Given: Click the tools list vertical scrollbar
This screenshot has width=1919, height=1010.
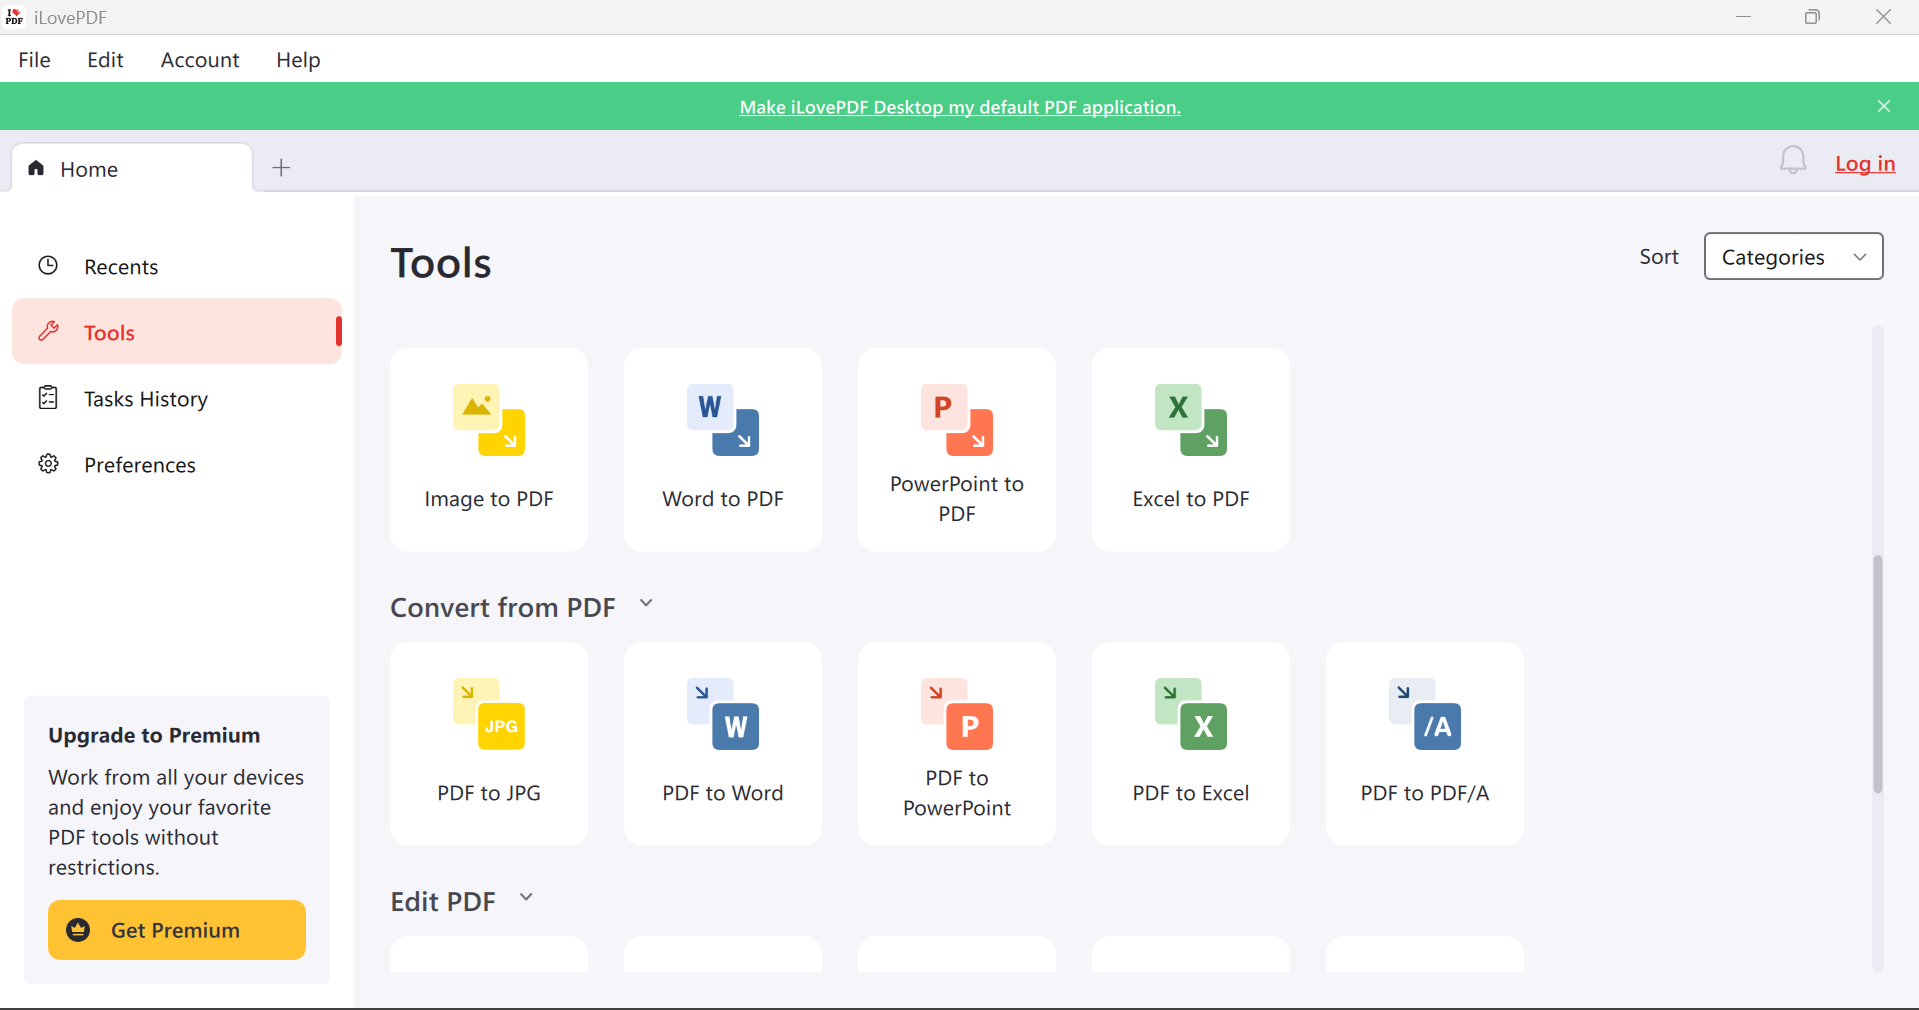Looking at the screenshot, I should click(x=1878, y=673).
